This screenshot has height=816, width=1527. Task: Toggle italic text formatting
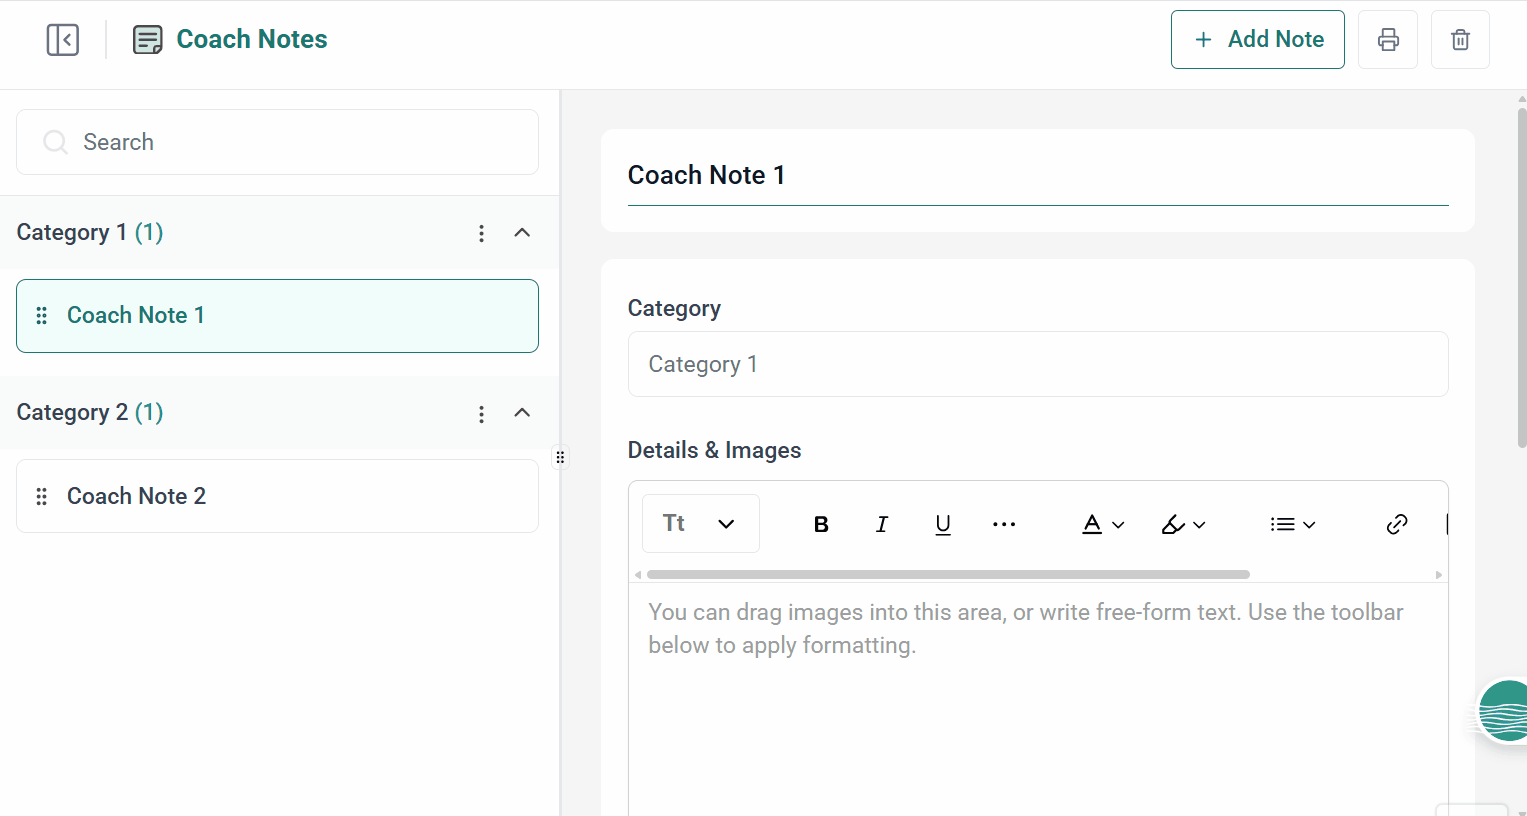point(881,523)
